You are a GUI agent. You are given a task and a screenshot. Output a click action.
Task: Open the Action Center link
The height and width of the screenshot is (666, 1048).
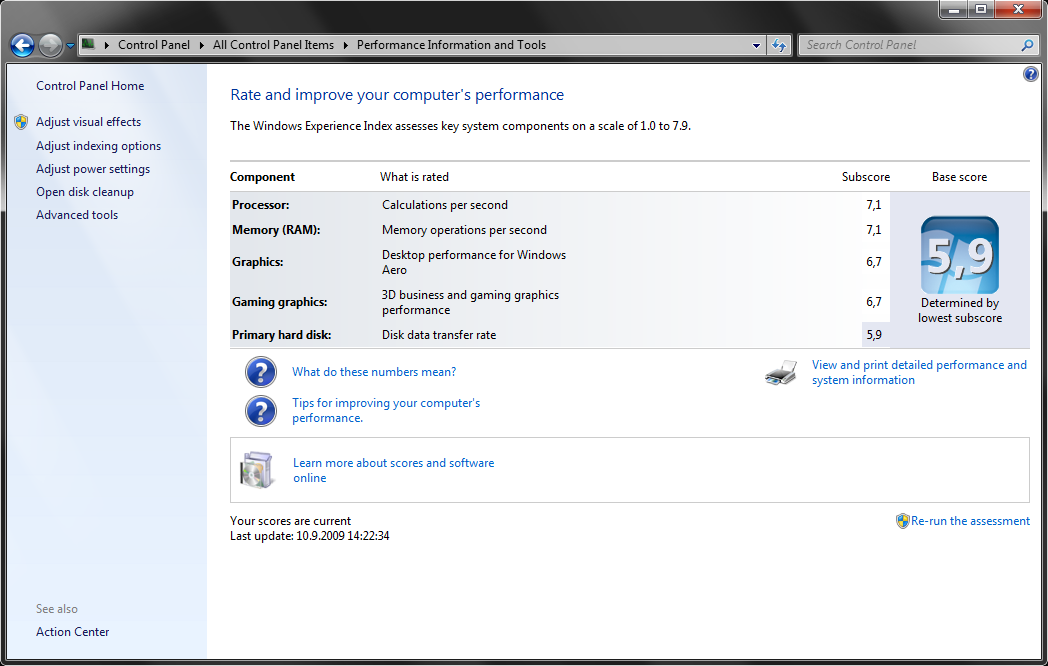coord(72,631)
